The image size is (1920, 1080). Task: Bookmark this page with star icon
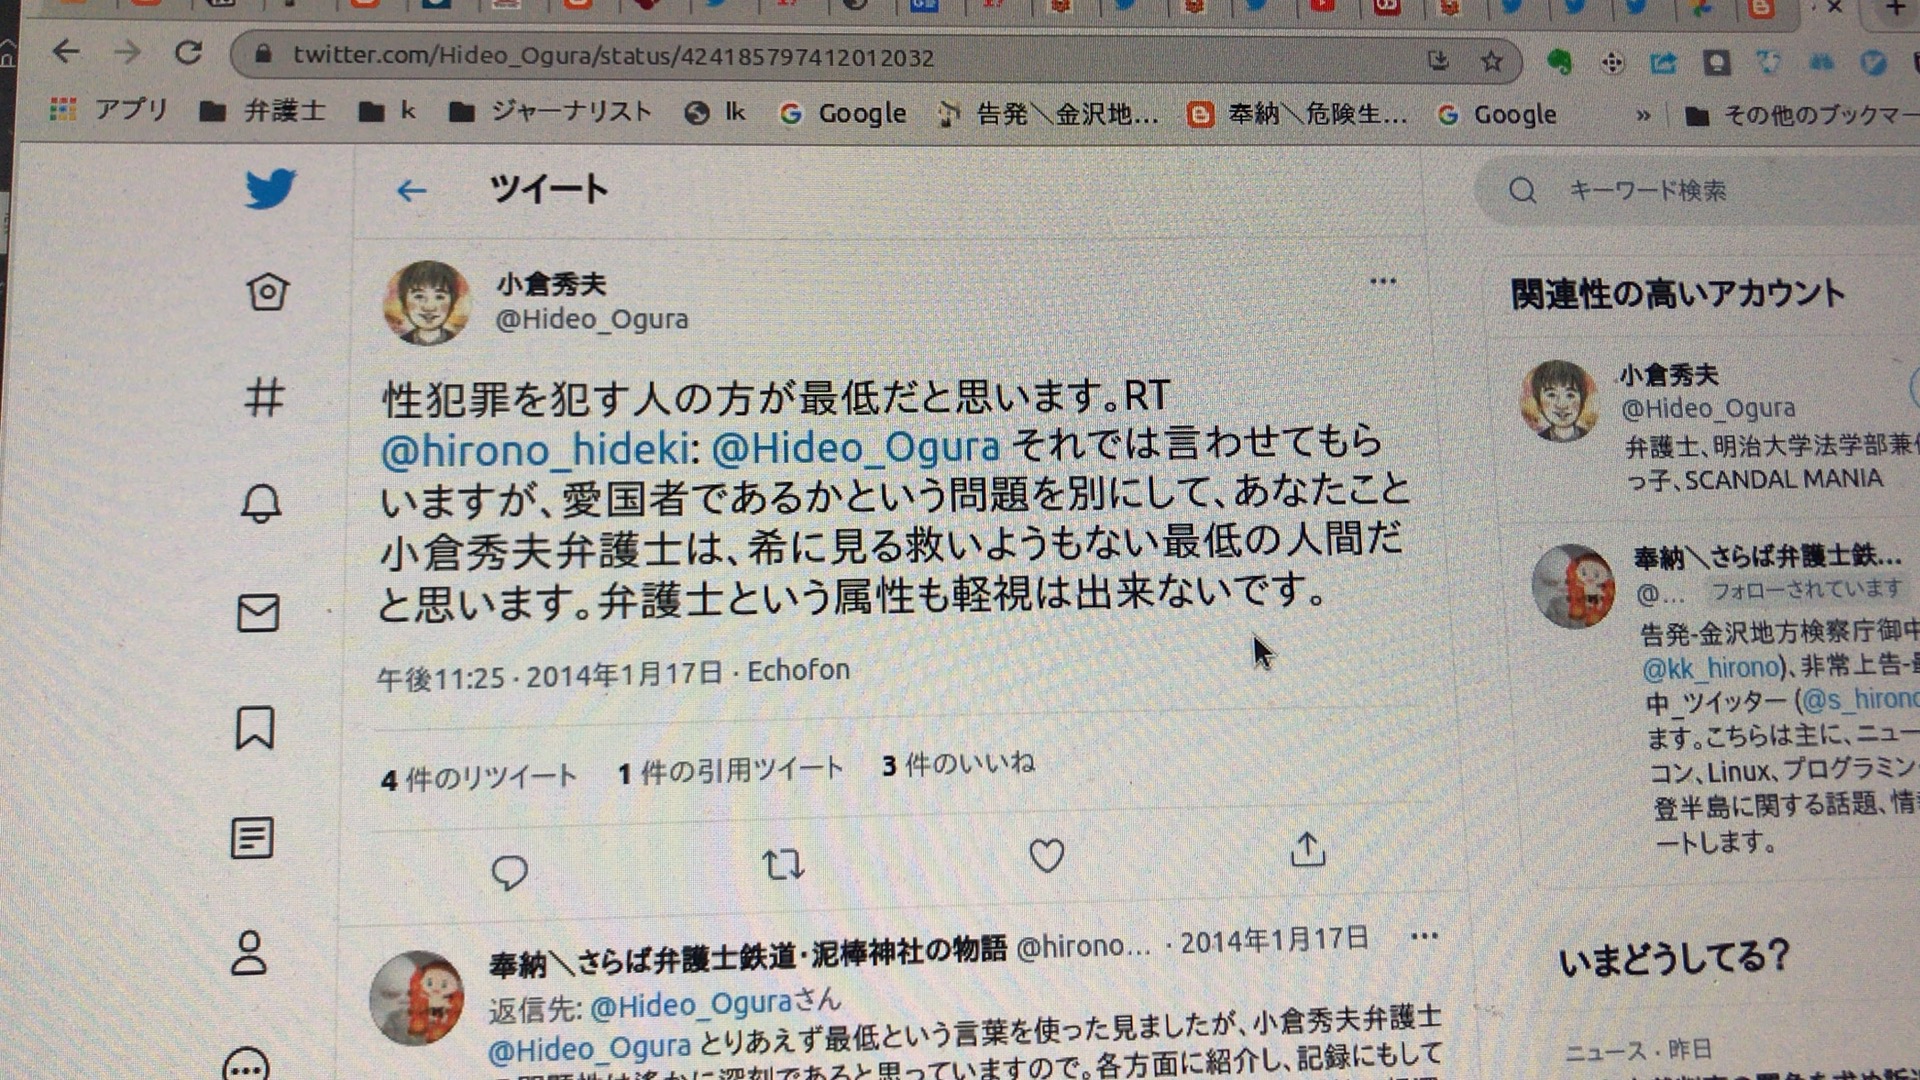coord(1492,62)
